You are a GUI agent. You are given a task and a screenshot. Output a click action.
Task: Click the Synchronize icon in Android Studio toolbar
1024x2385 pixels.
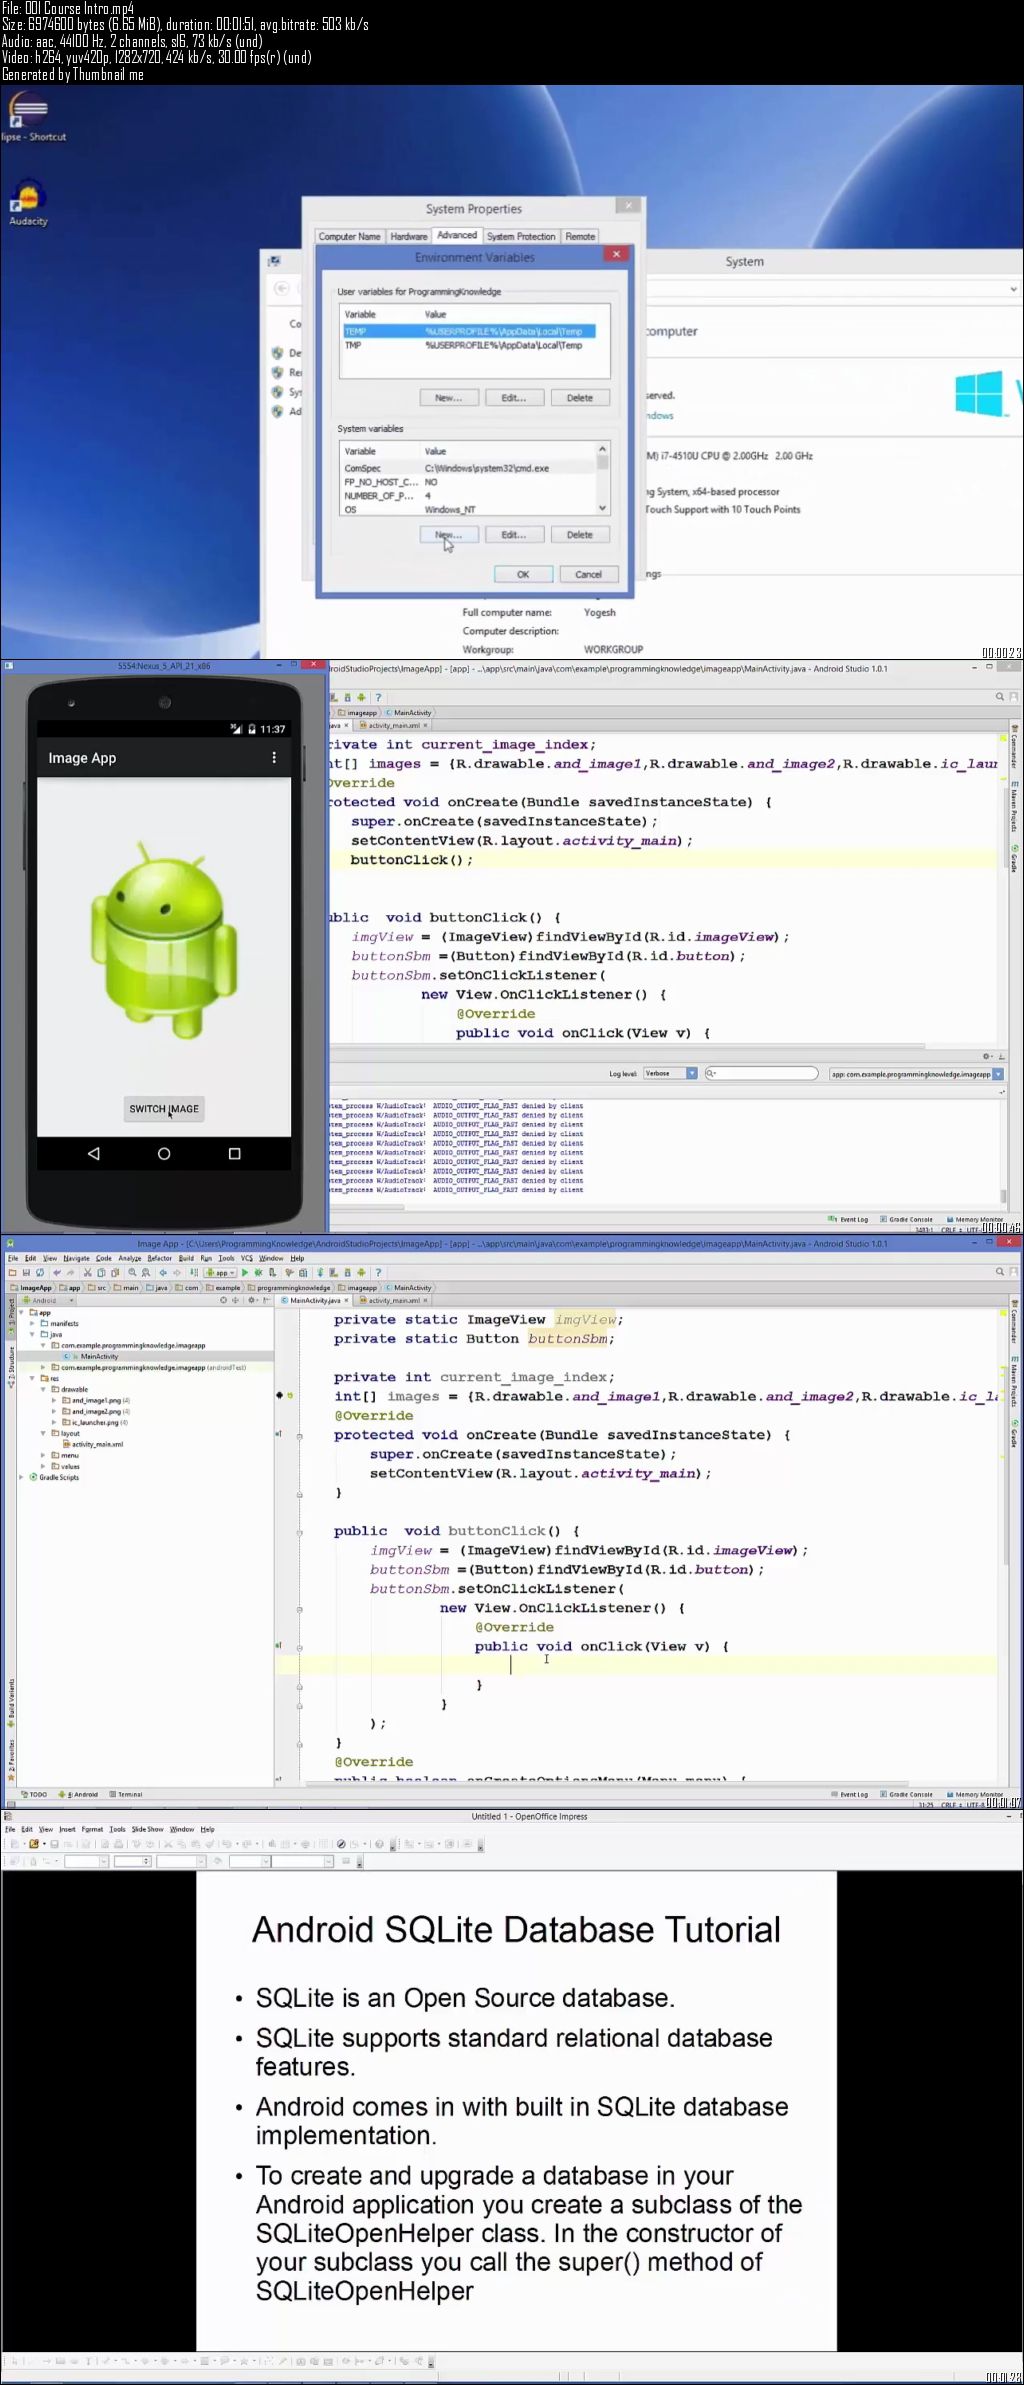coord(40,1273)
